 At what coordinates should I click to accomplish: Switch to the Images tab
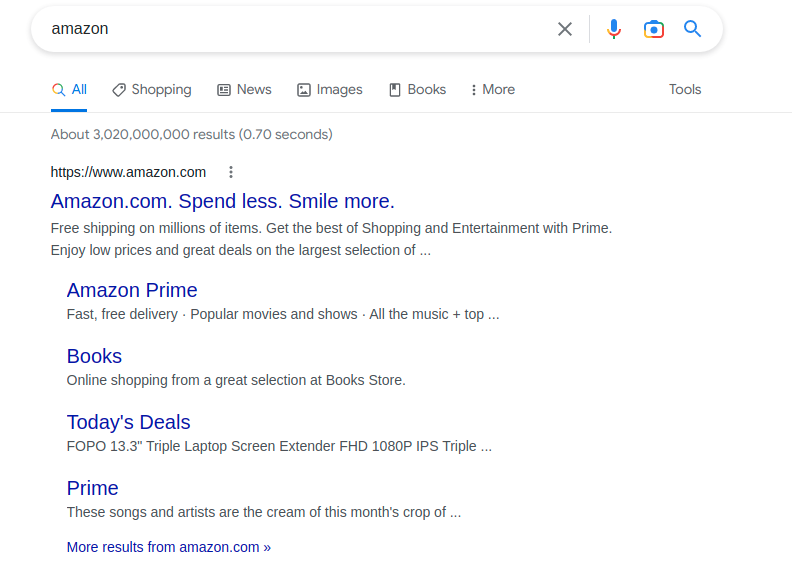[330, 90]
